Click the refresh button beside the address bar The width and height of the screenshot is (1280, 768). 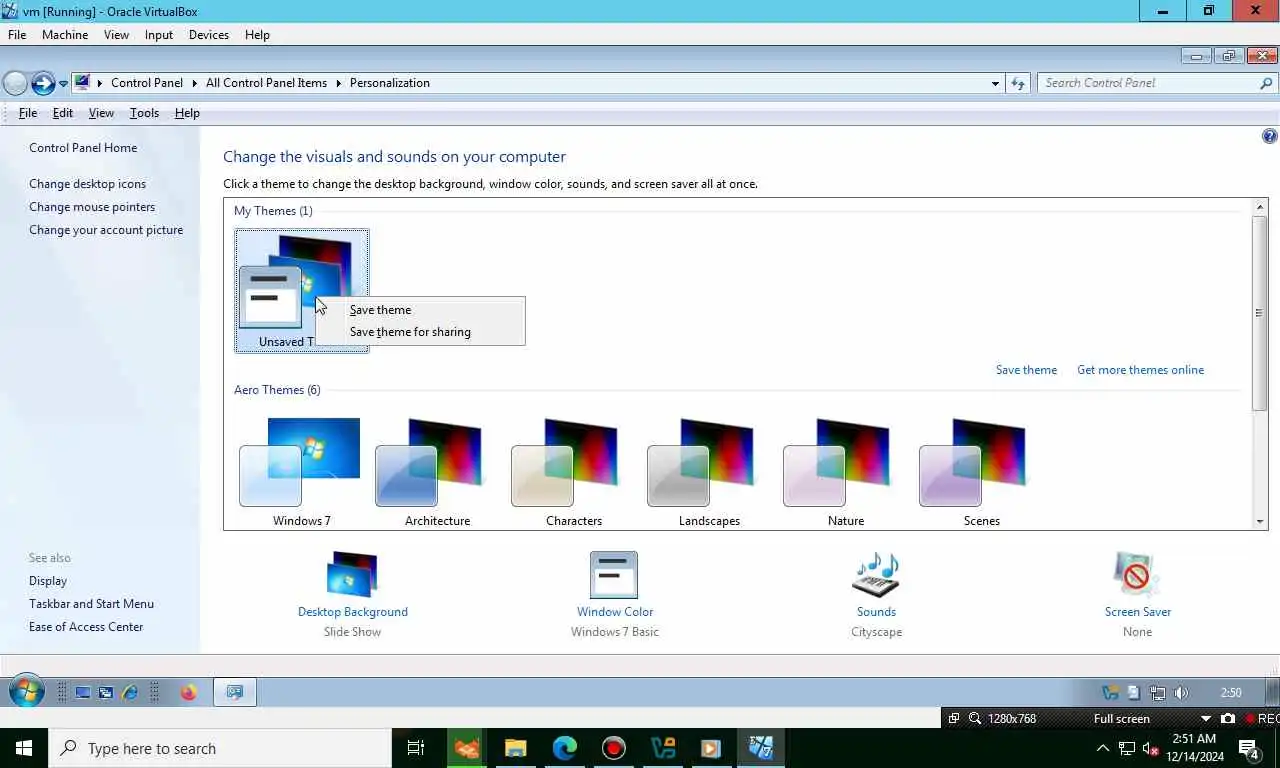(1018, 83)
